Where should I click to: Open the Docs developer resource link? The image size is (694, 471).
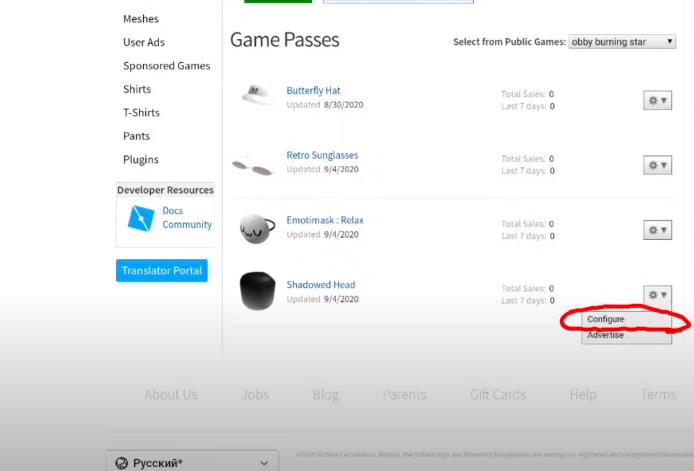point(173,210)
